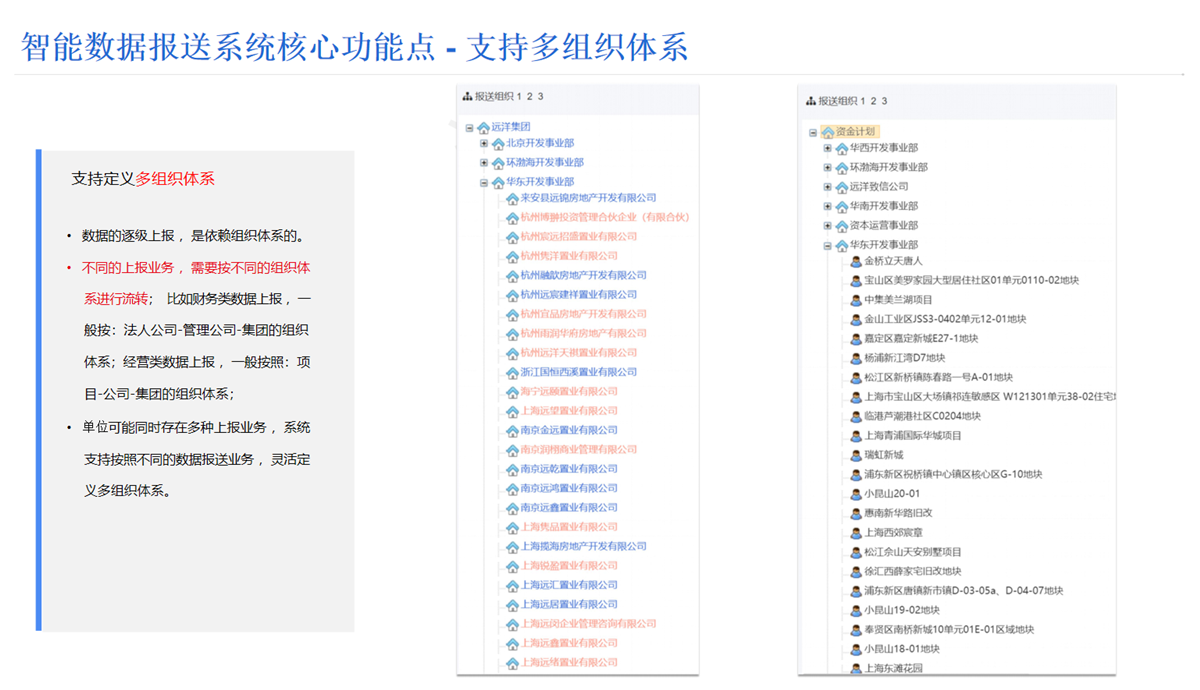Click the house icon beside 远洋集团 root node
The image size is (1200, 690).
[484, 128]
